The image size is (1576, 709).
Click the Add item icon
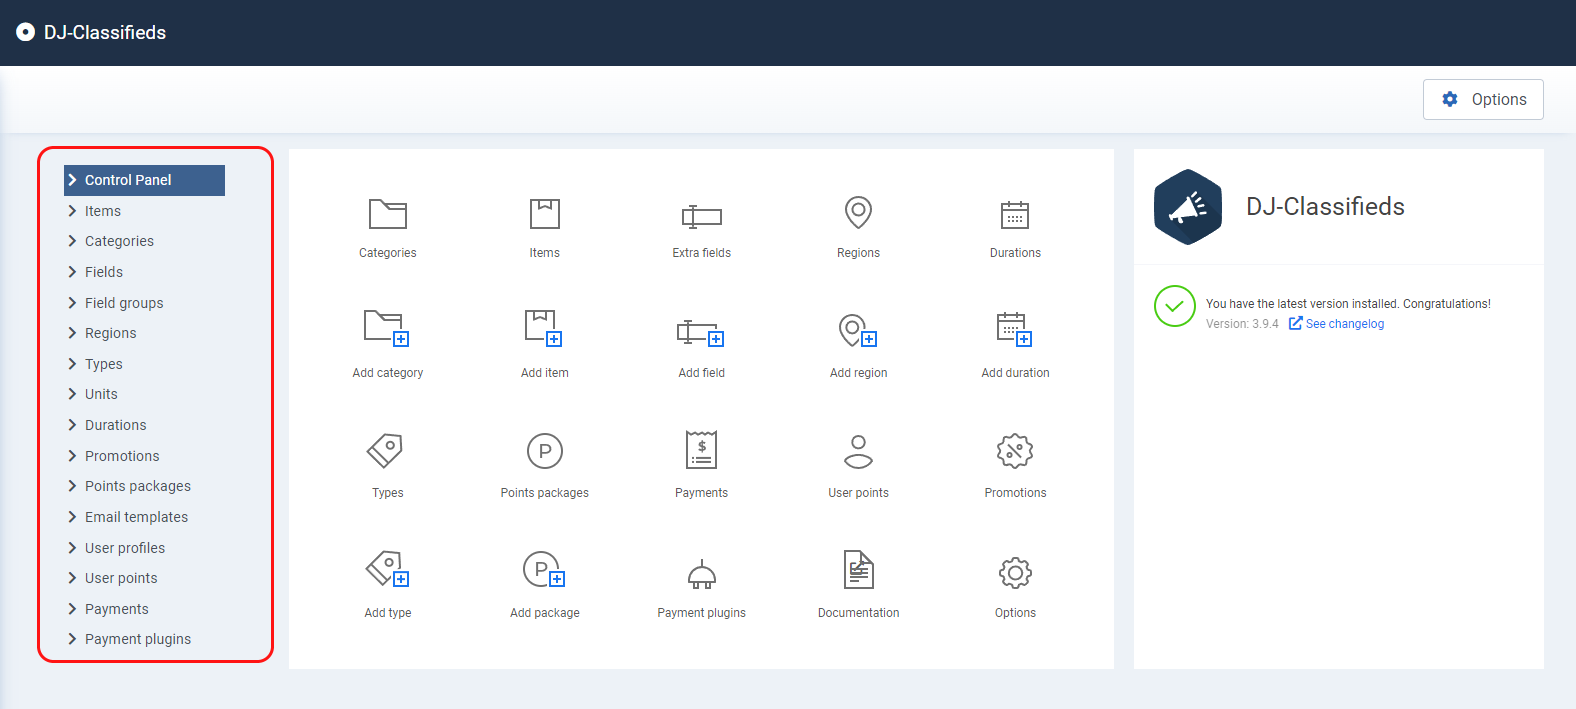click(x=545, y=328)
